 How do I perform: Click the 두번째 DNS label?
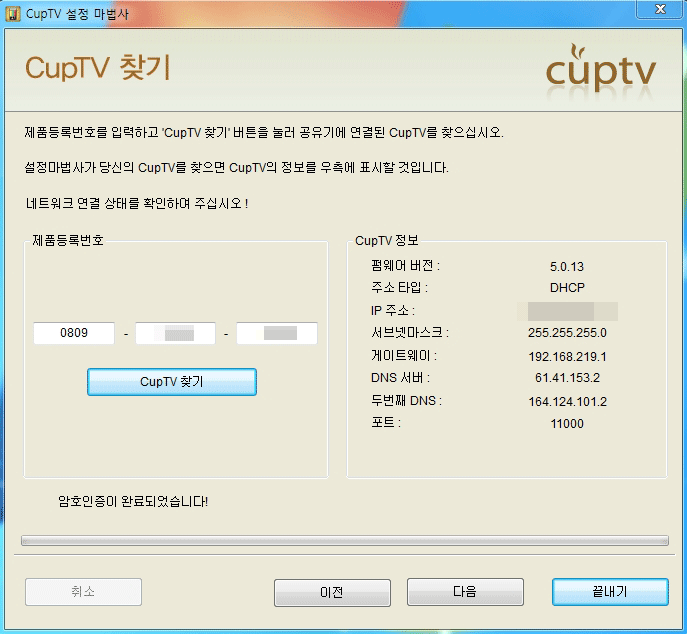(x=406, y=400)
